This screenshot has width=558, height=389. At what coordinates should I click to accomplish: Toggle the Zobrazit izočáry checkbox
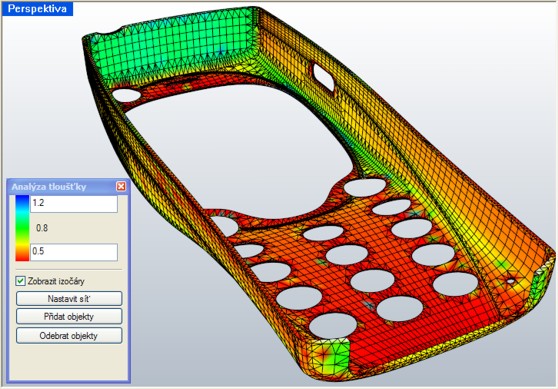tap(20, 281)
